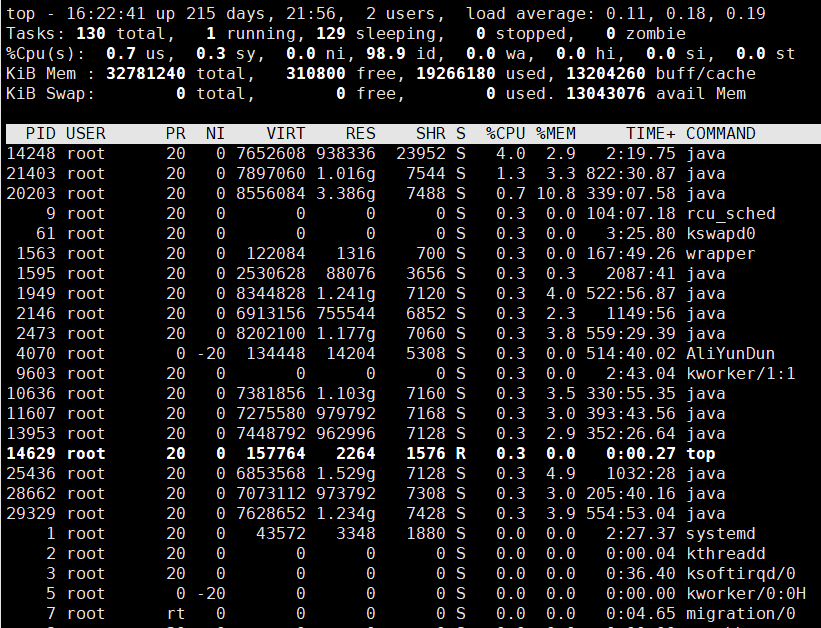Click the %CPU column header
The width and height of the screenshot is (821, 628).
pos(505,134)
